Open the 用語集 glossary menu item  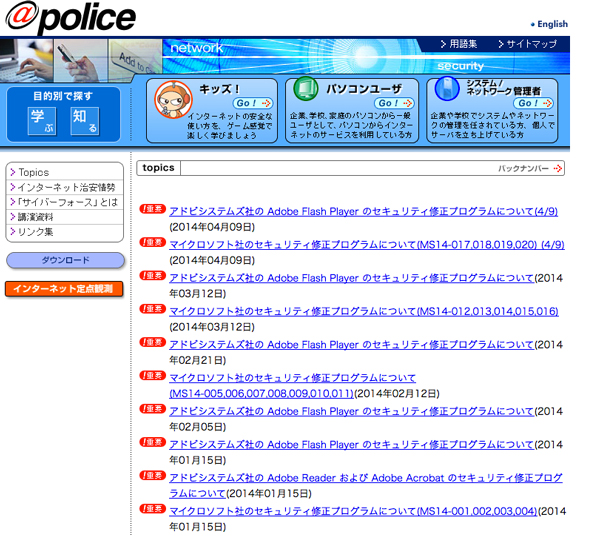[462, 44]
